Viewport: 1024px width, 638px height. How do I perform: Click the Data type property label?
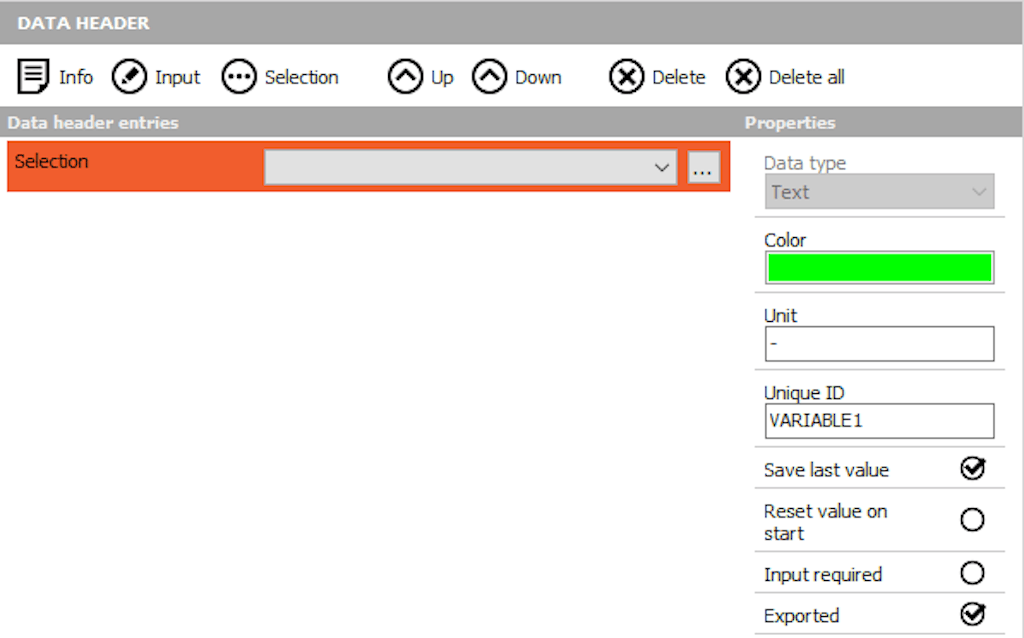point(805,163)
